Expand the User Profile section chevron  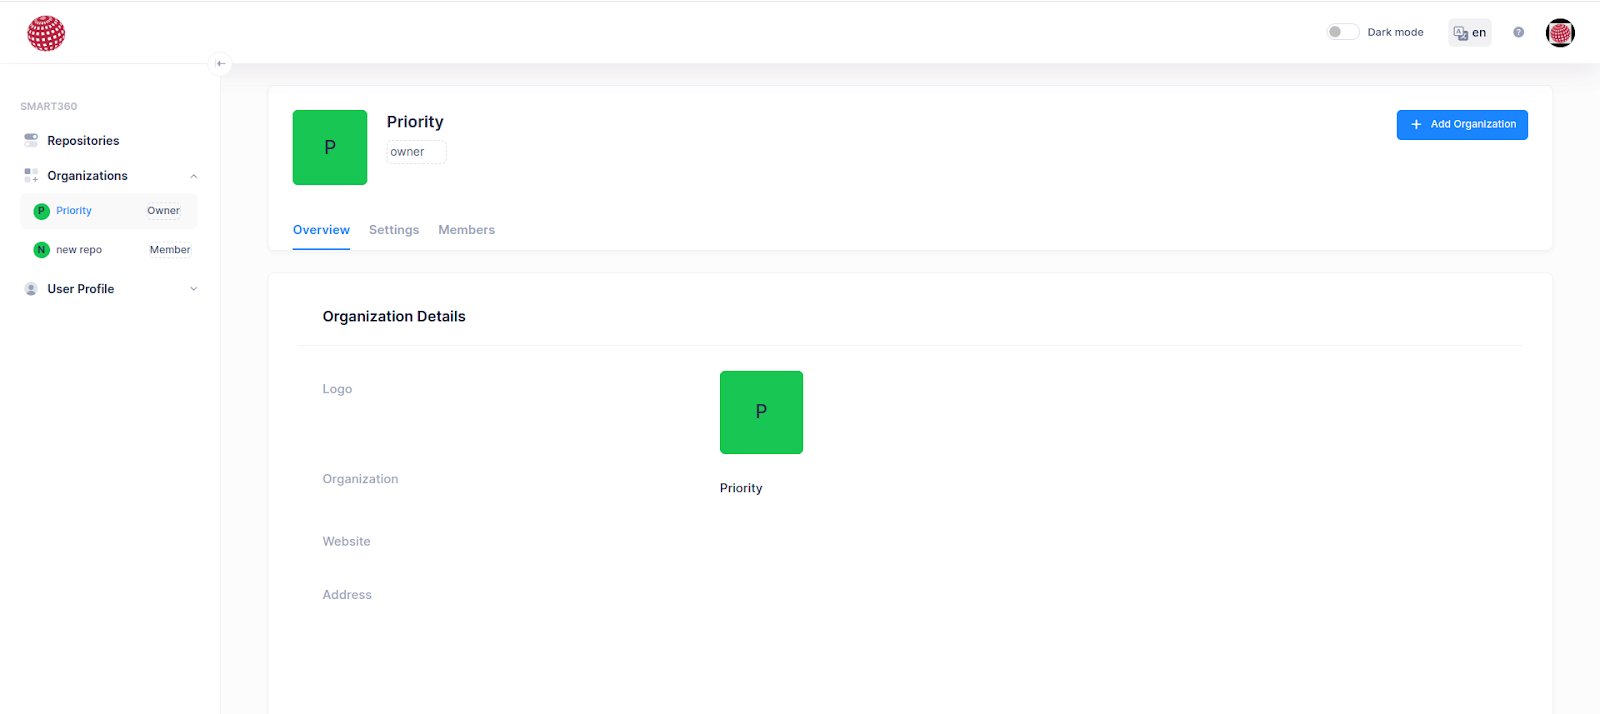[x=194, y=289]
